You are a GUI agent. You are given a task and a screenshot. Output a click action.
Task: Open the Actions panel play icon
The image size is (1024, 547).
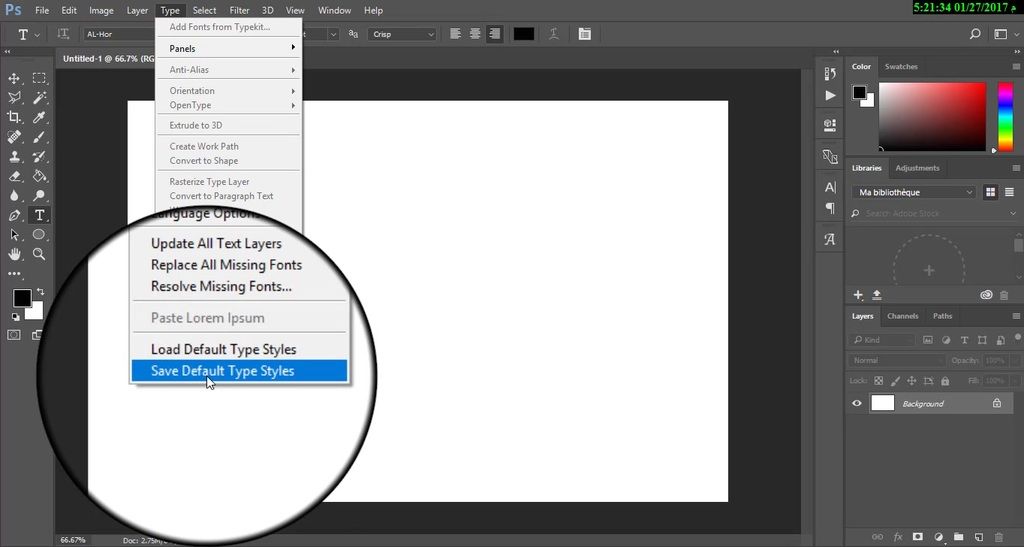pos(830,95)
